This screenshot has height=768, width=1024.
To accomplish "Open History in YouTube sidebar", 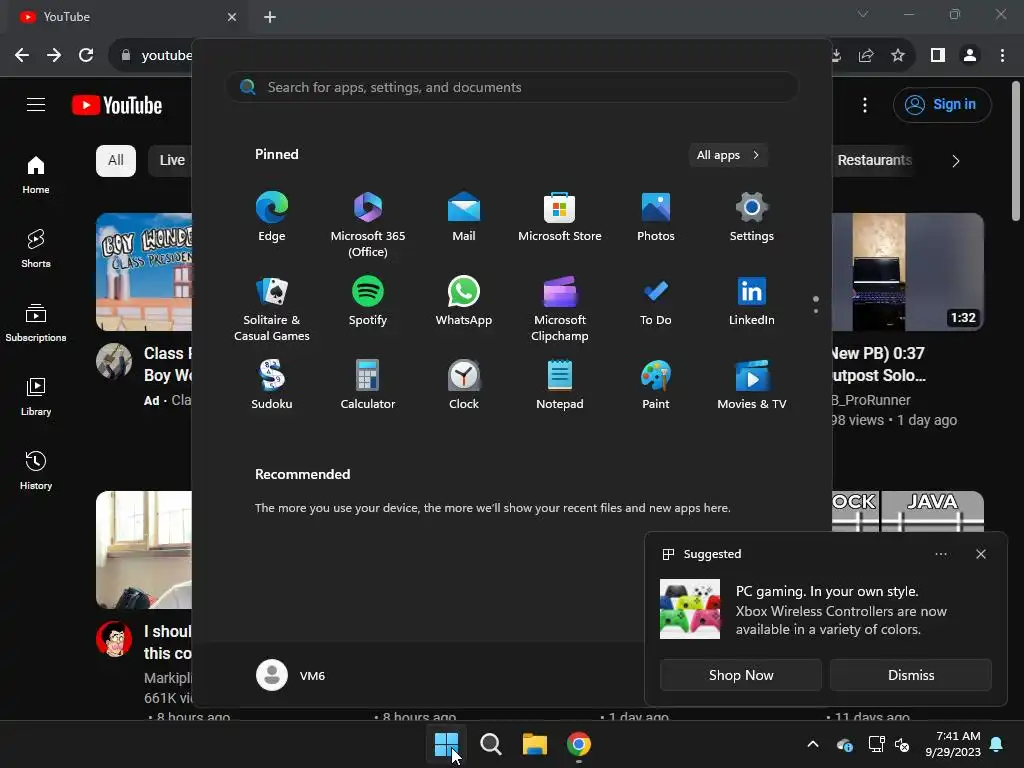I will pos(36,470).
